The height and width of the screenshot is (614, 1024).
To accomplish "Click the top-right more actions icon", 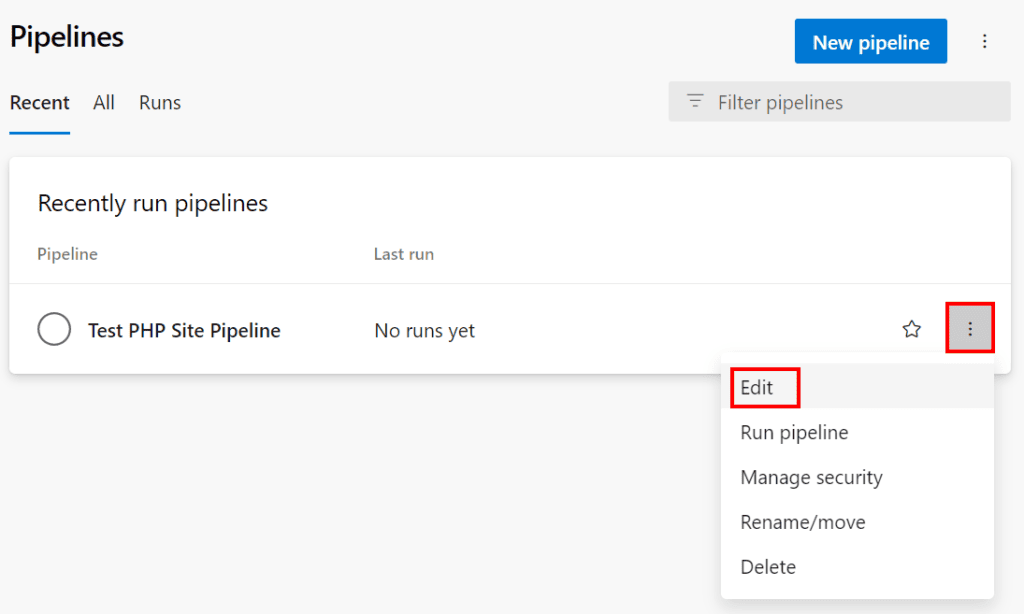I will point(985,41).
